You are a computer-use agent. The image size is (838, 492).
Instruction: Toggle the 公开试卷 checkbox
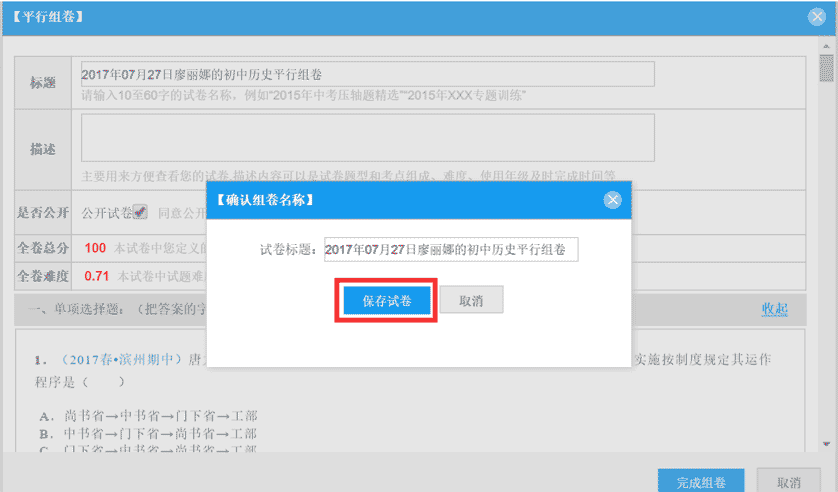point(140,212)
